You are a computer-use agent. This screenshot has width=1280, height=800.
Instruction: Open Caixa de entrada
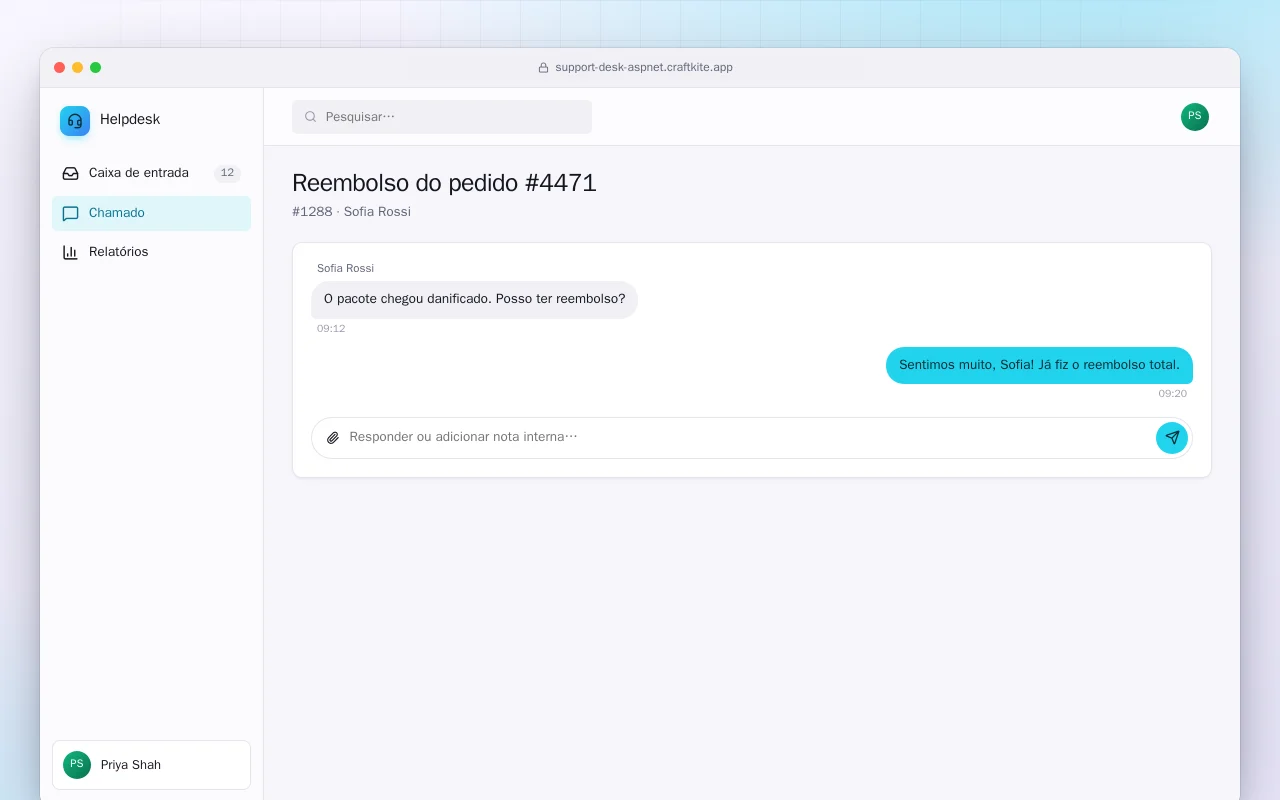coord(151,173)
